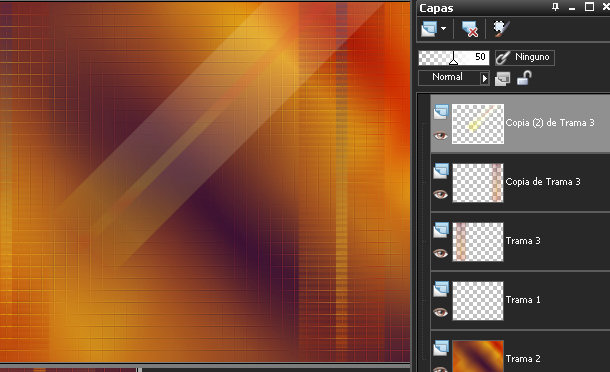
Task: Click the Trama 3 layer type icon
Action: (x=441, y=230)
